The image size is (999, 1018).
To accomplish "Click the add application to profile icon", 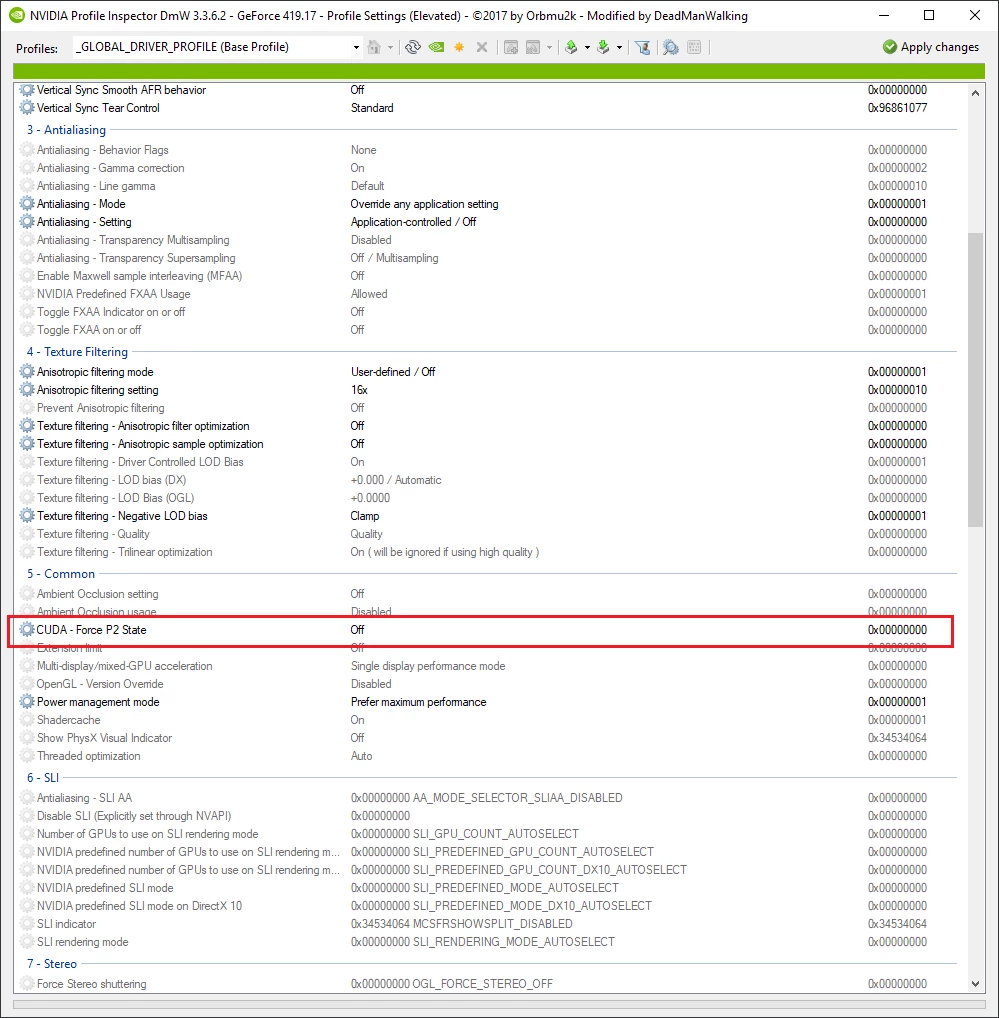I will (511, 47).
